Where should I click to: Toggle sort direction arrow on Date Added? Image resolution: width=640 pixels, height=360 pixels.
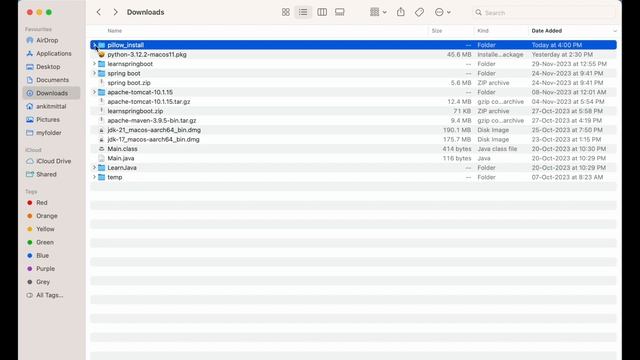point(615,31)
